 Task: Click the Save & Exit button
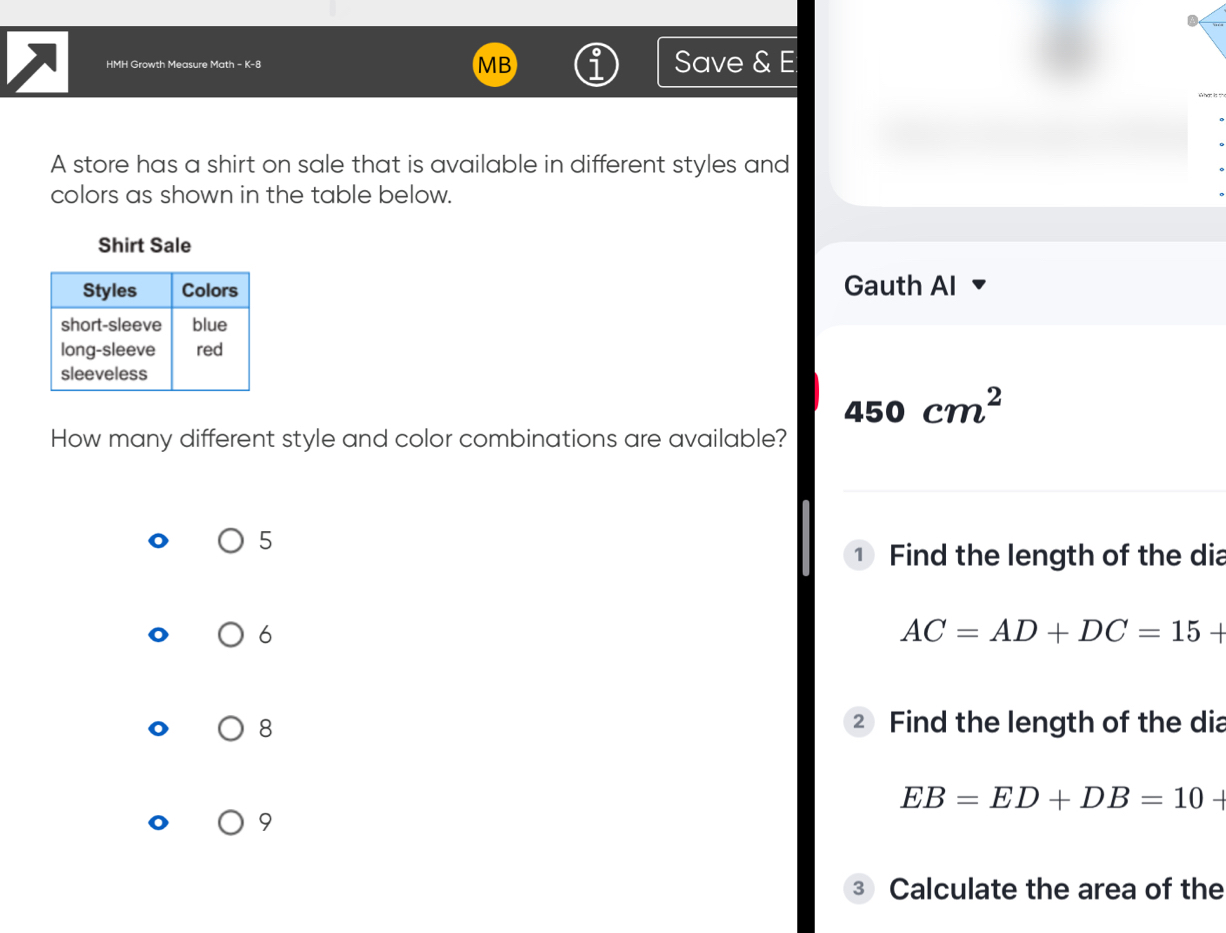click(727, 62)
